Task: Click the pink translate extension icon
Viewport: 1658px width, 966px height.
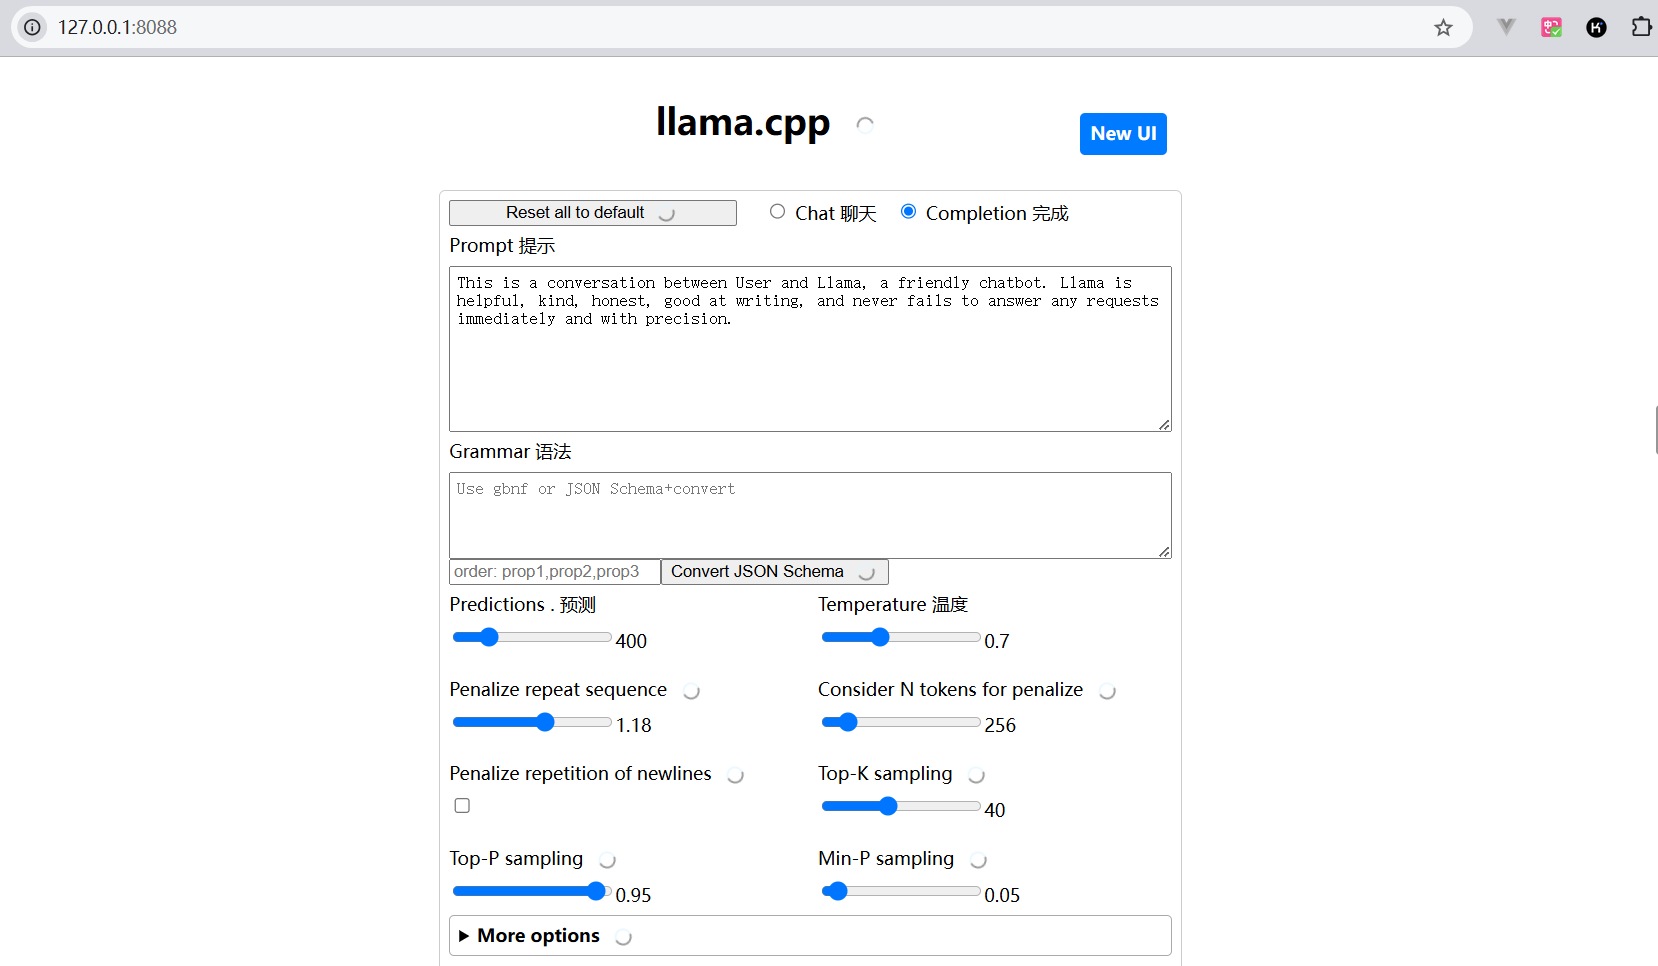Action: 1552,28
